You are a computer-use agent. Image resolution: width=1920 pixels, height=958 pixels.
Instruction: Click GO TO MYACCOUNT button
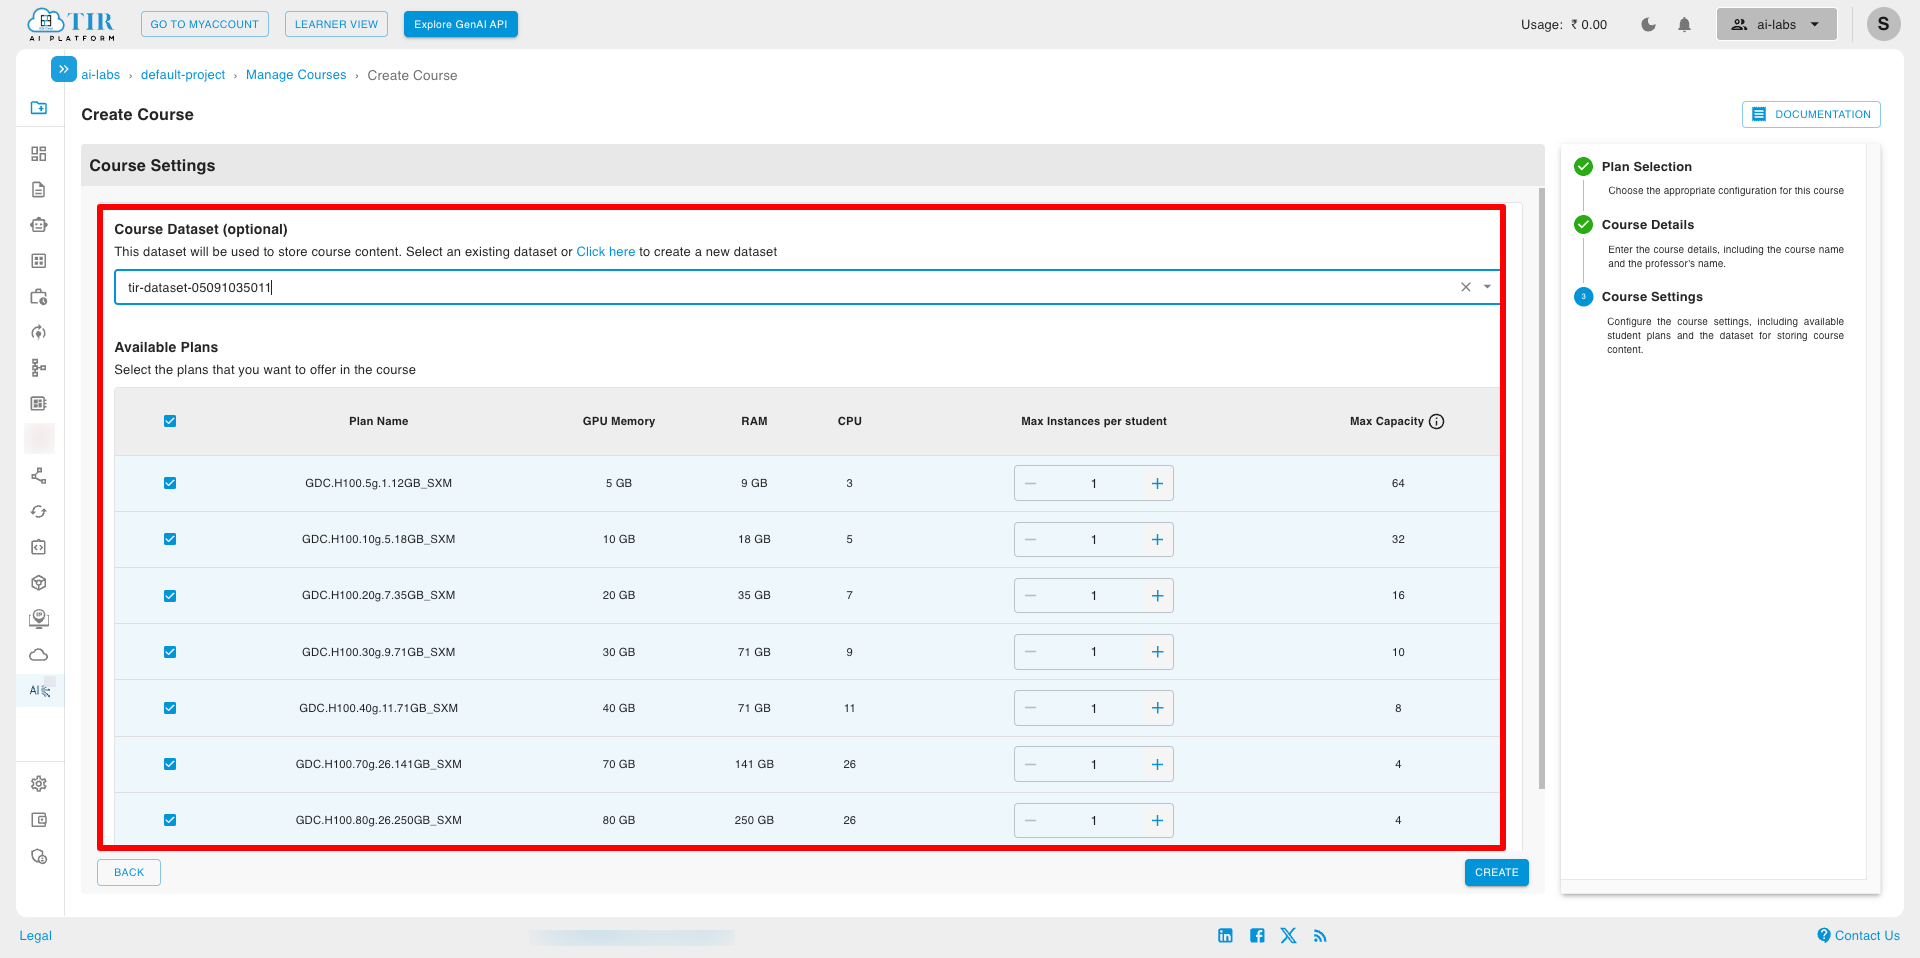click(x=205, y=24)
